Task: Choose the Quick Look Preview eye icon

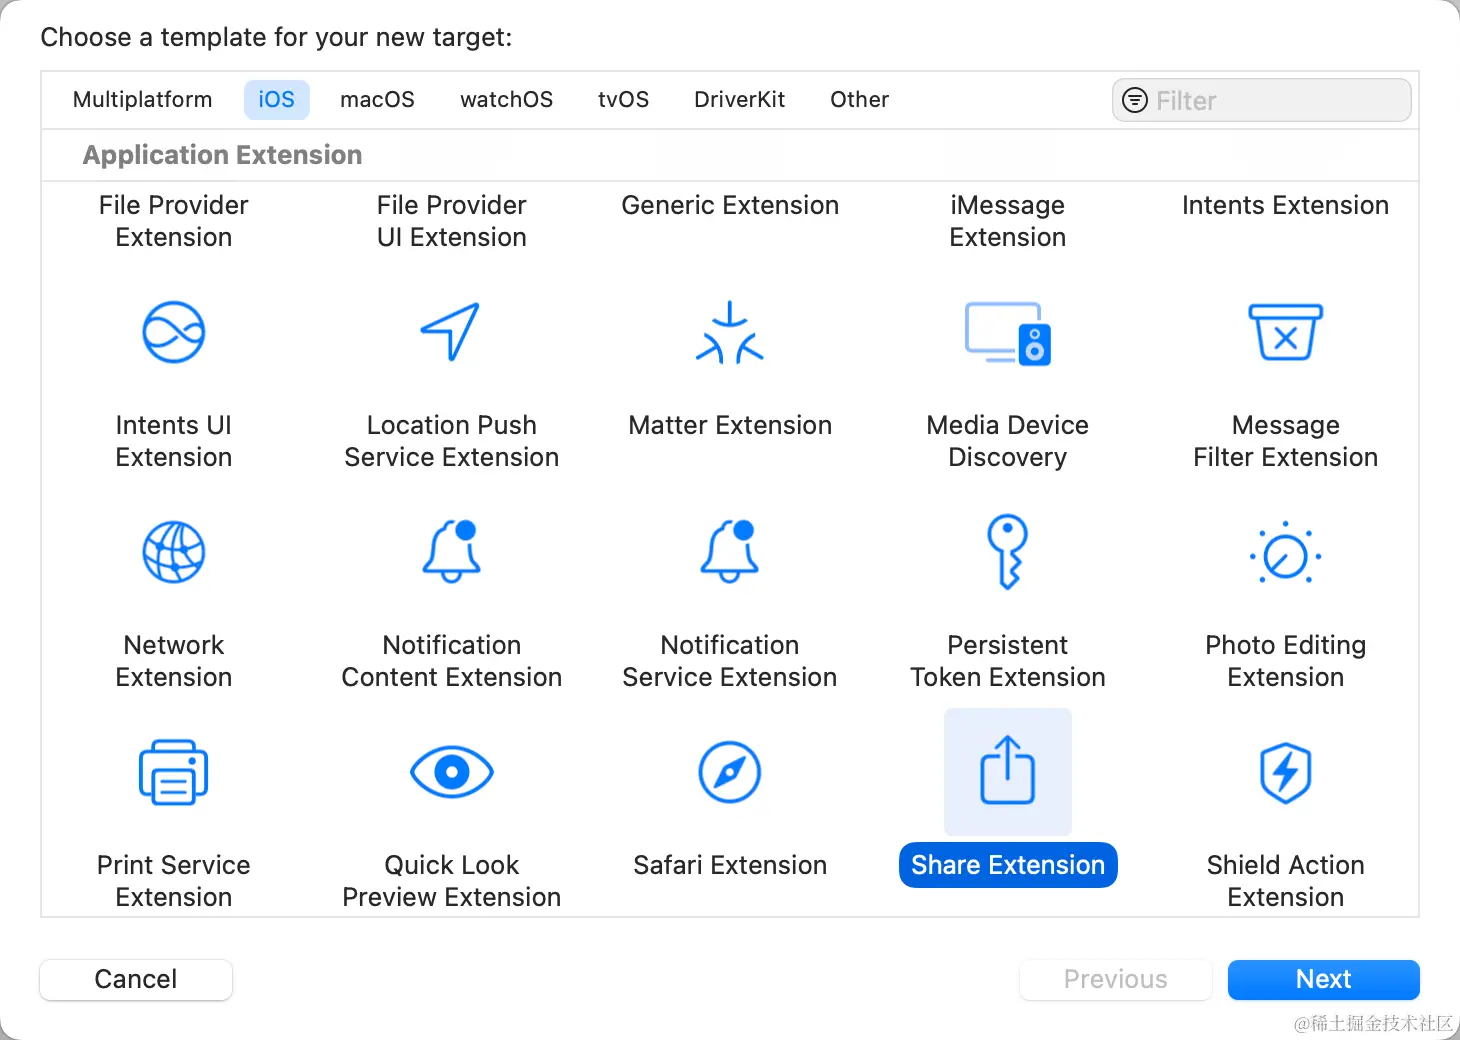Action: [x=452, y=772]
